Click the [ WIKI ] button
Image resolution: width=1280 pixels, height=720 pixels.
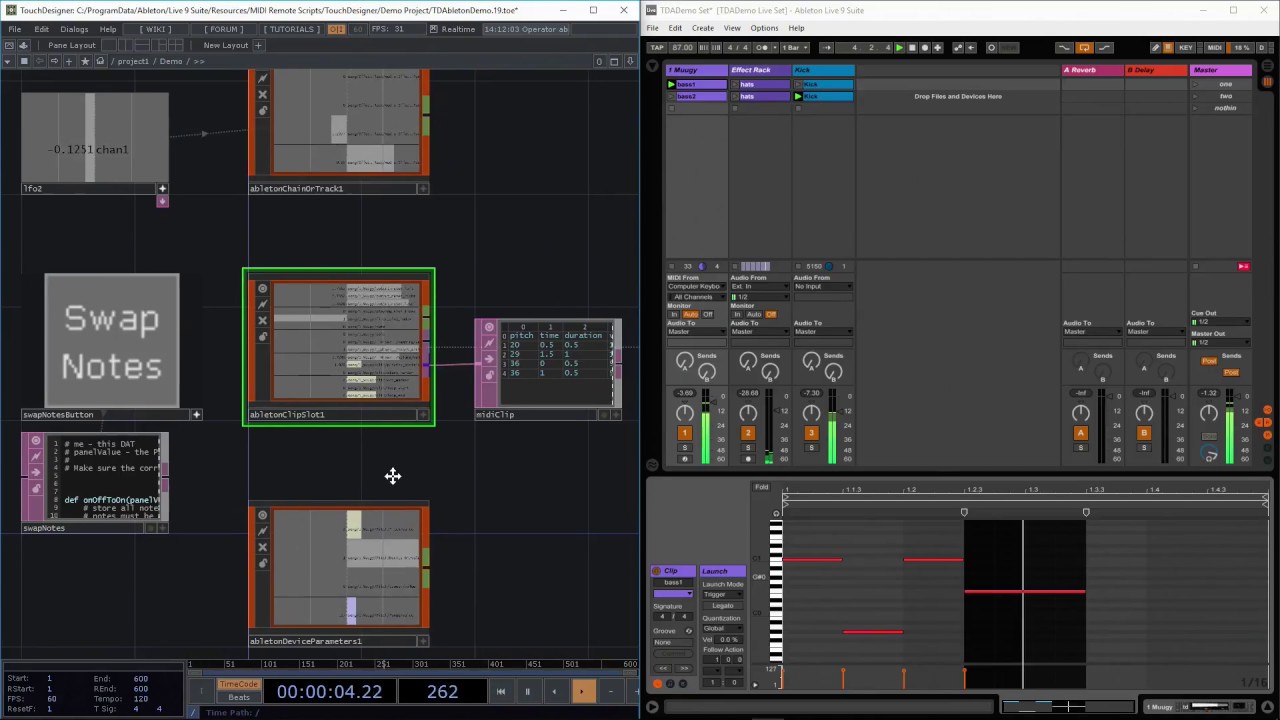(x=155, y=29)
